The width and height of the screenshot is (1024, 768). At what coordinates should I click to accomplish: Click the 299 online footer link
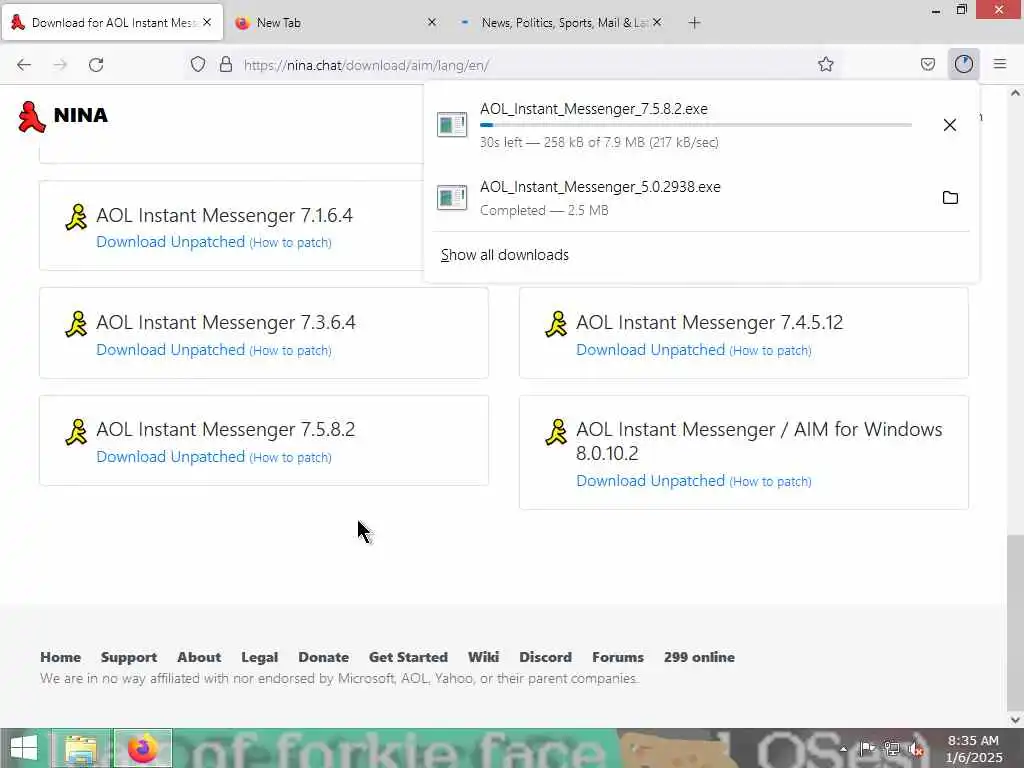[699, 657]
